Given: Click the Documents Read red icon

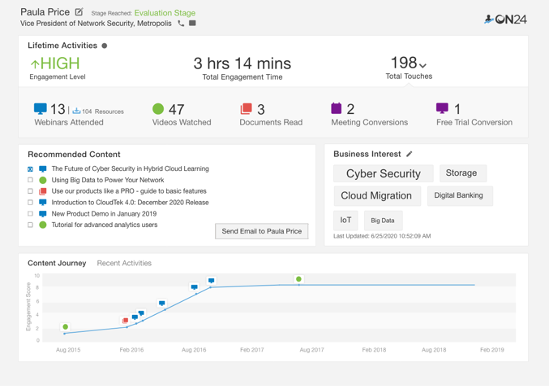Looking at the screenshot, I should click(x=246, y=109).
